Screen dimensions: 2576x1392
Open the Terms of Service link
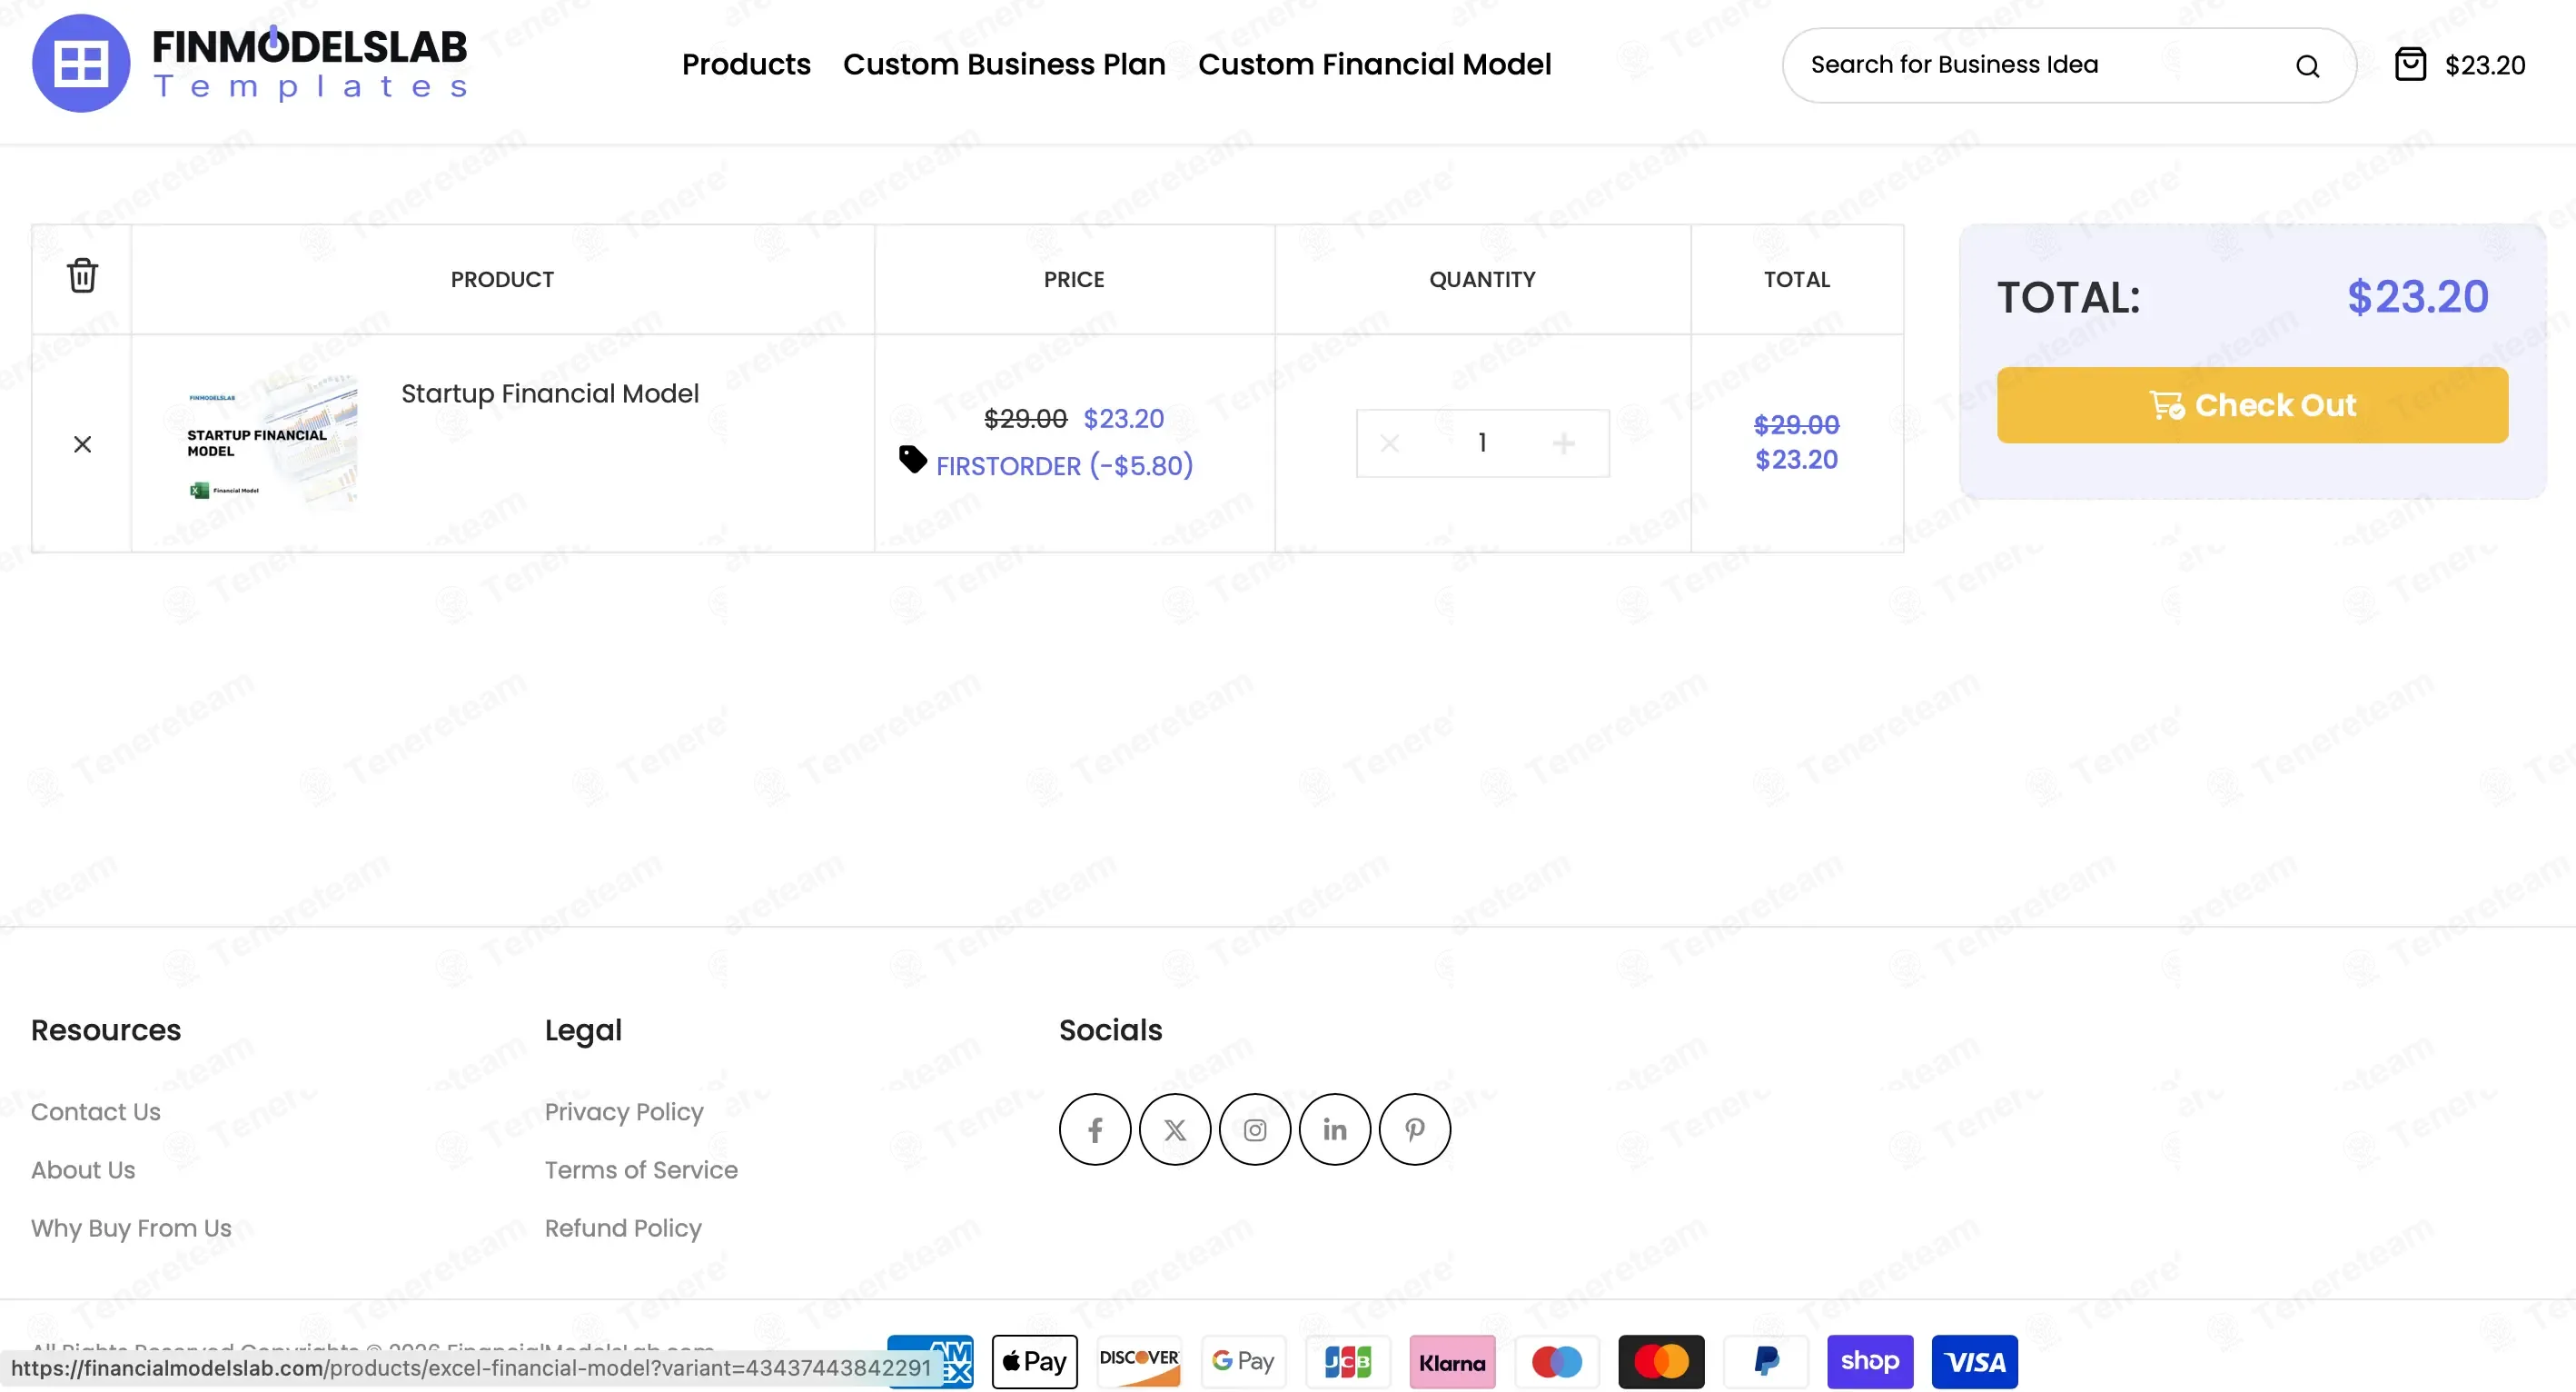tap(641, 1170)
